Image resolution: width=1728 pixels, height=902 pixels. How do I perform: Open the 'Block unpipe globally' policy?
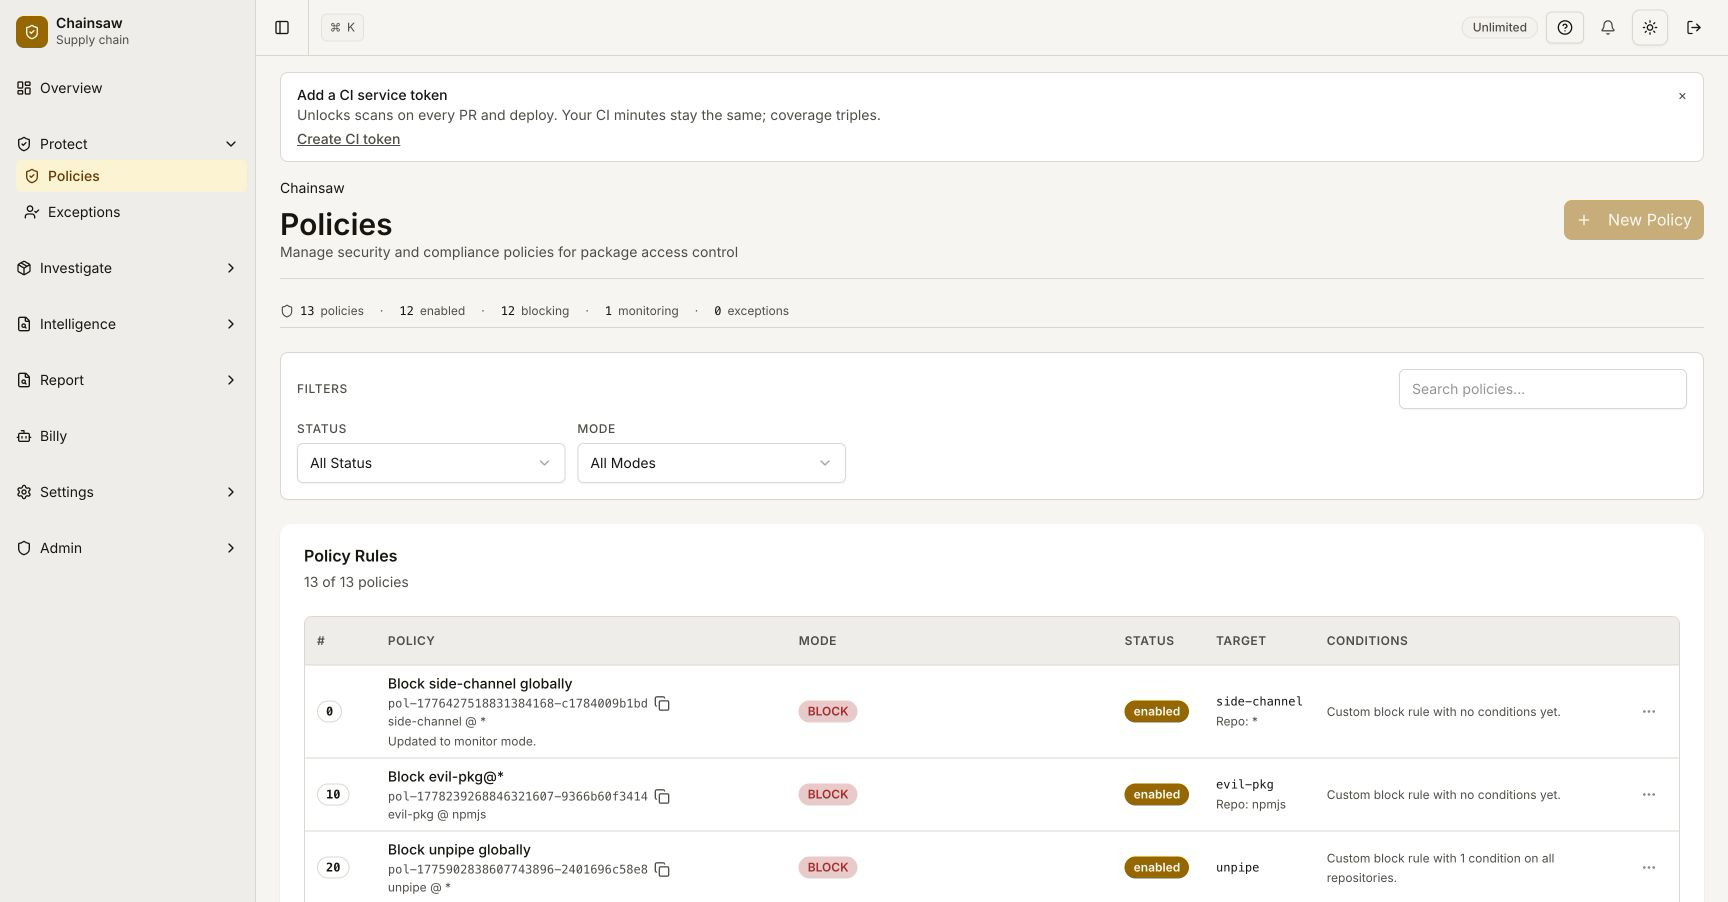[x=459, y=850]
